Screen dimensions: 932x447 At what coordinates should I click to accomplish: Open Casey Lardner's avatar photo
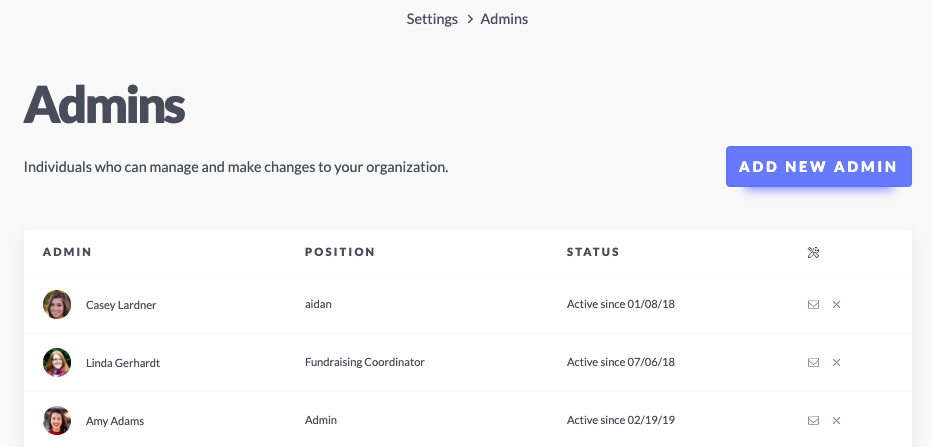point(57,304)
